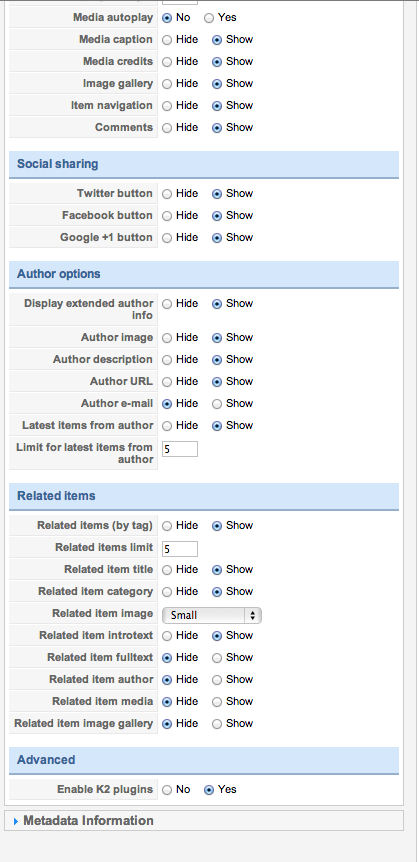The image size is (419, 862).
Task: Set Enable K2 plugins to No
Action: (167, 790)
